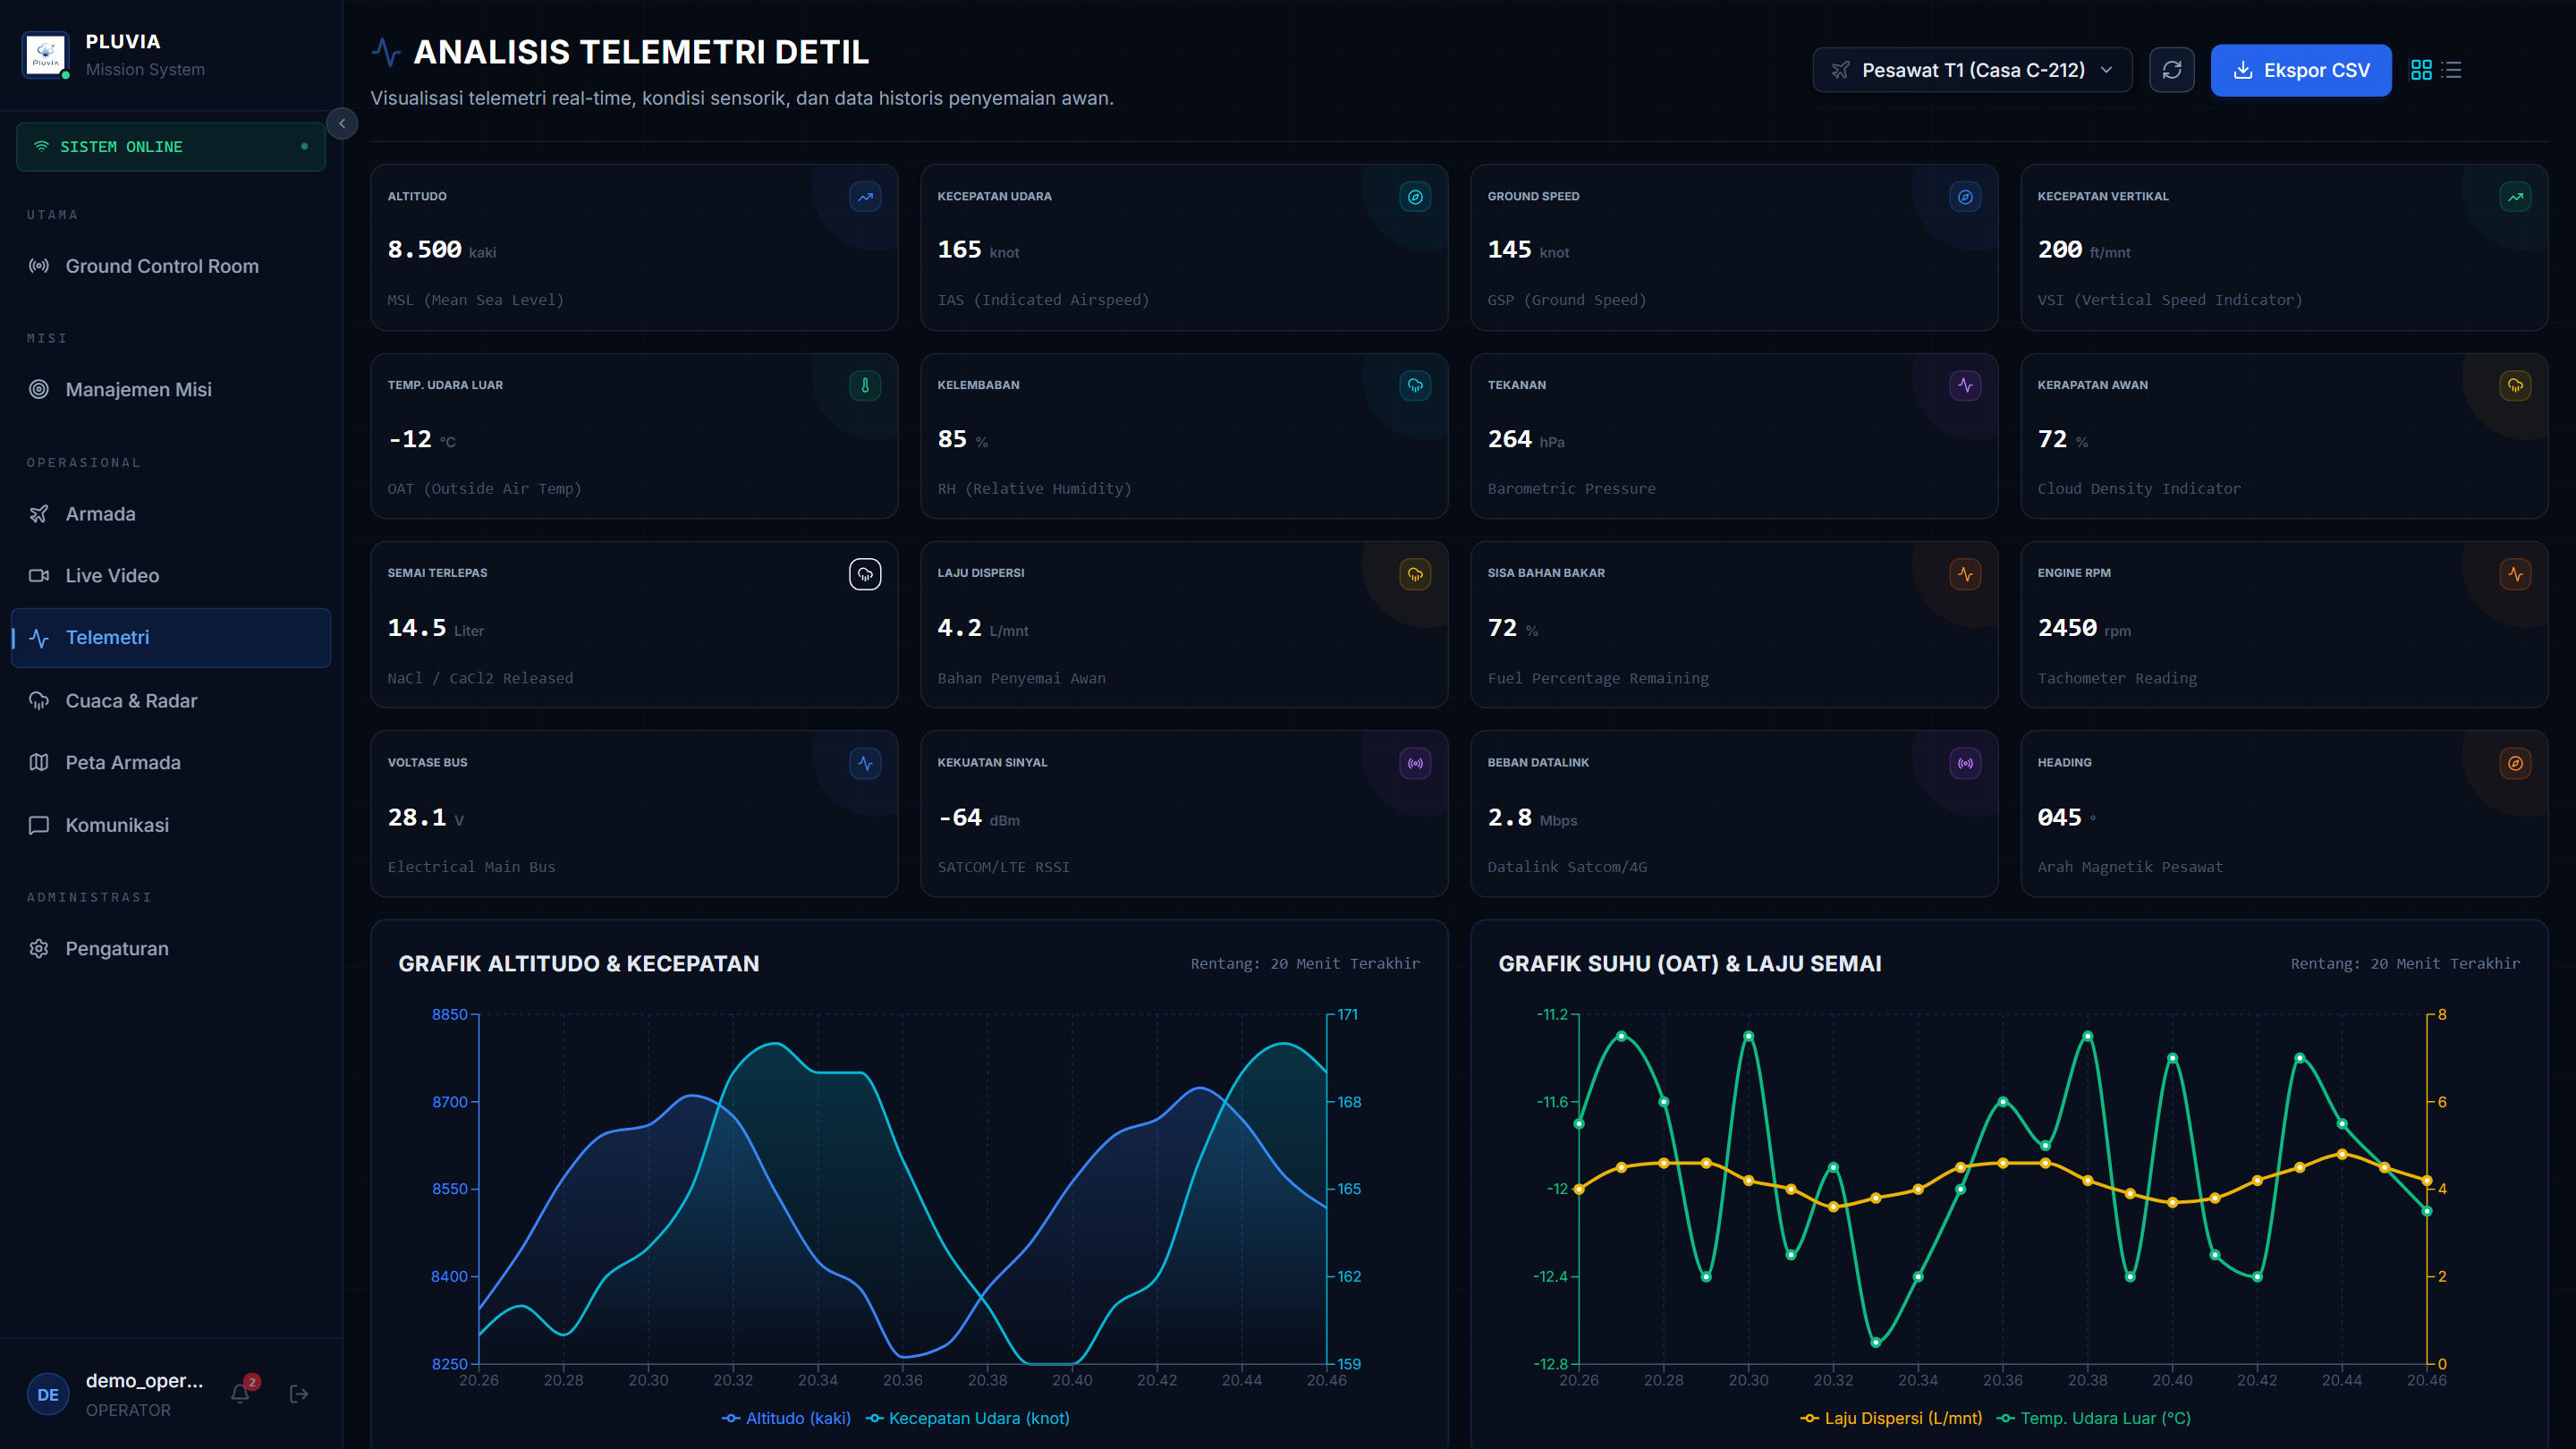Click the Kecepatan Udara compass icon

[1415, 197]
